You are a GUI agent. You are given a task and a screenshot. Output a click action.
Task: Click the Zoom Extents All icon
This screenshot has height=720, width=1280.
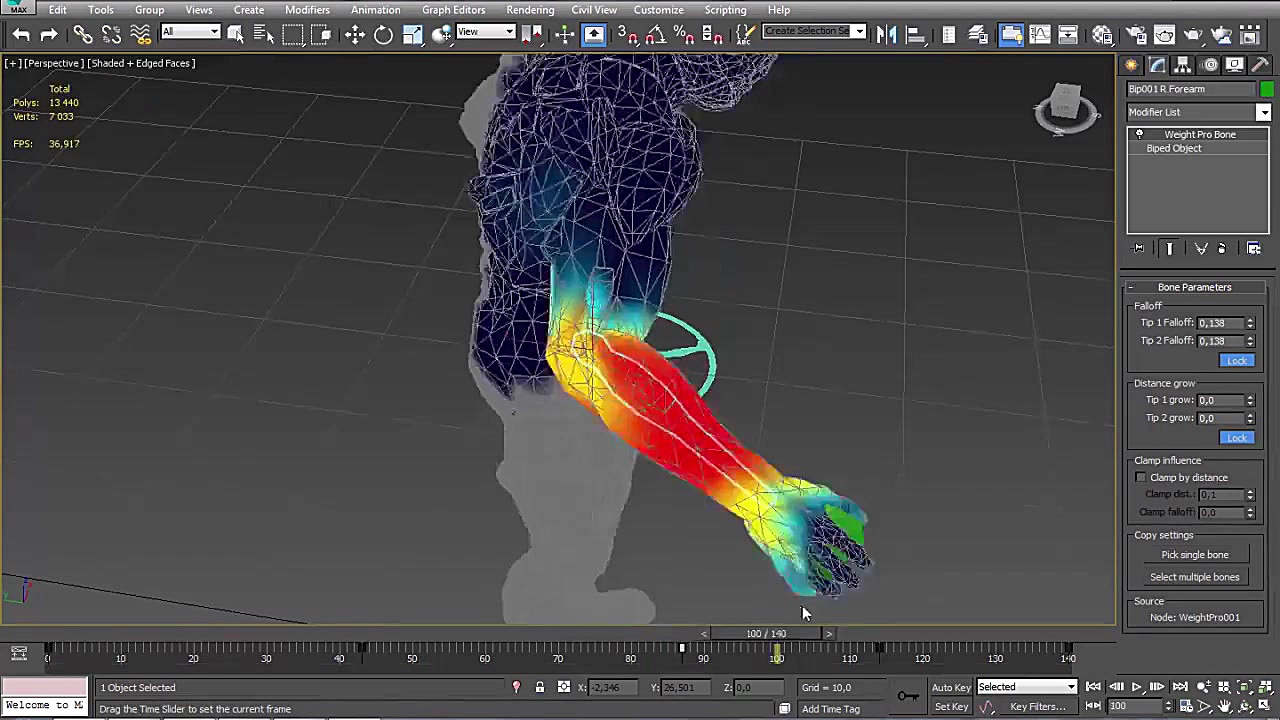[x=1264, y=688]
